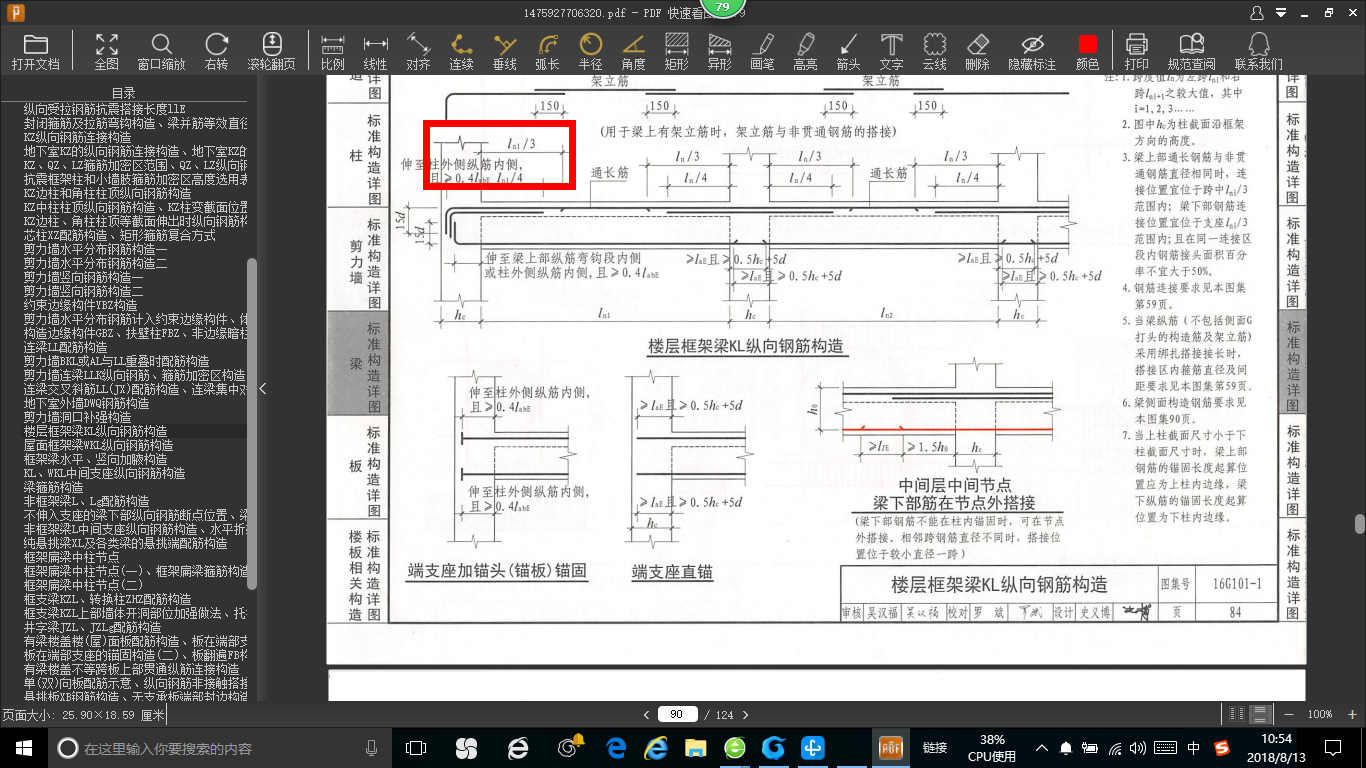The height and width of the screenshot is (768, 1366).
Task: Select the 角度 angle measure tool
Action: click(633, 51)
